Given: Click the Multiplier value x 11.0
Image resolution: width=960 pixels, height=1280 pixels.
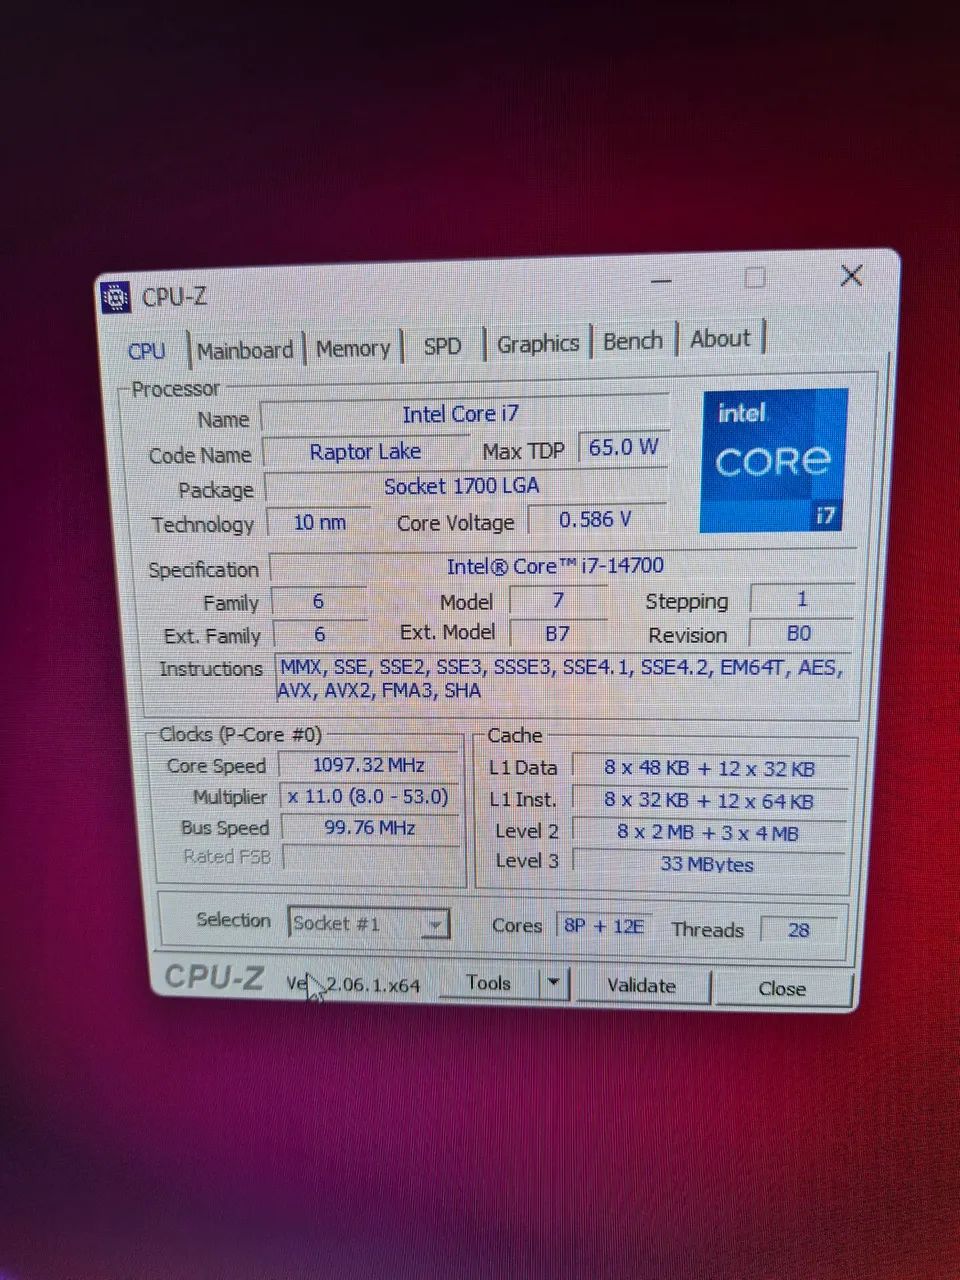Looking at the screenshot, I should pos(369,796).
